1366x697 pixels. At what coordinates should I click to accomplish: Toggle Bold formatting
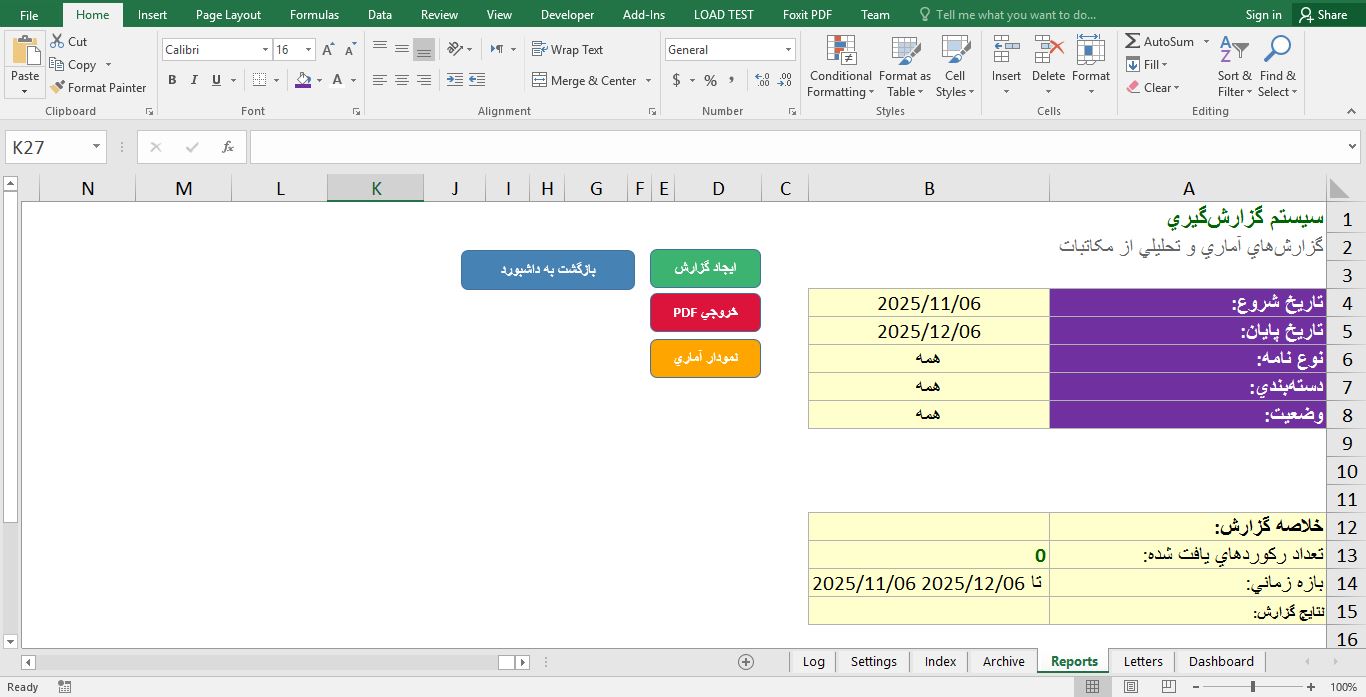point(172,81)
